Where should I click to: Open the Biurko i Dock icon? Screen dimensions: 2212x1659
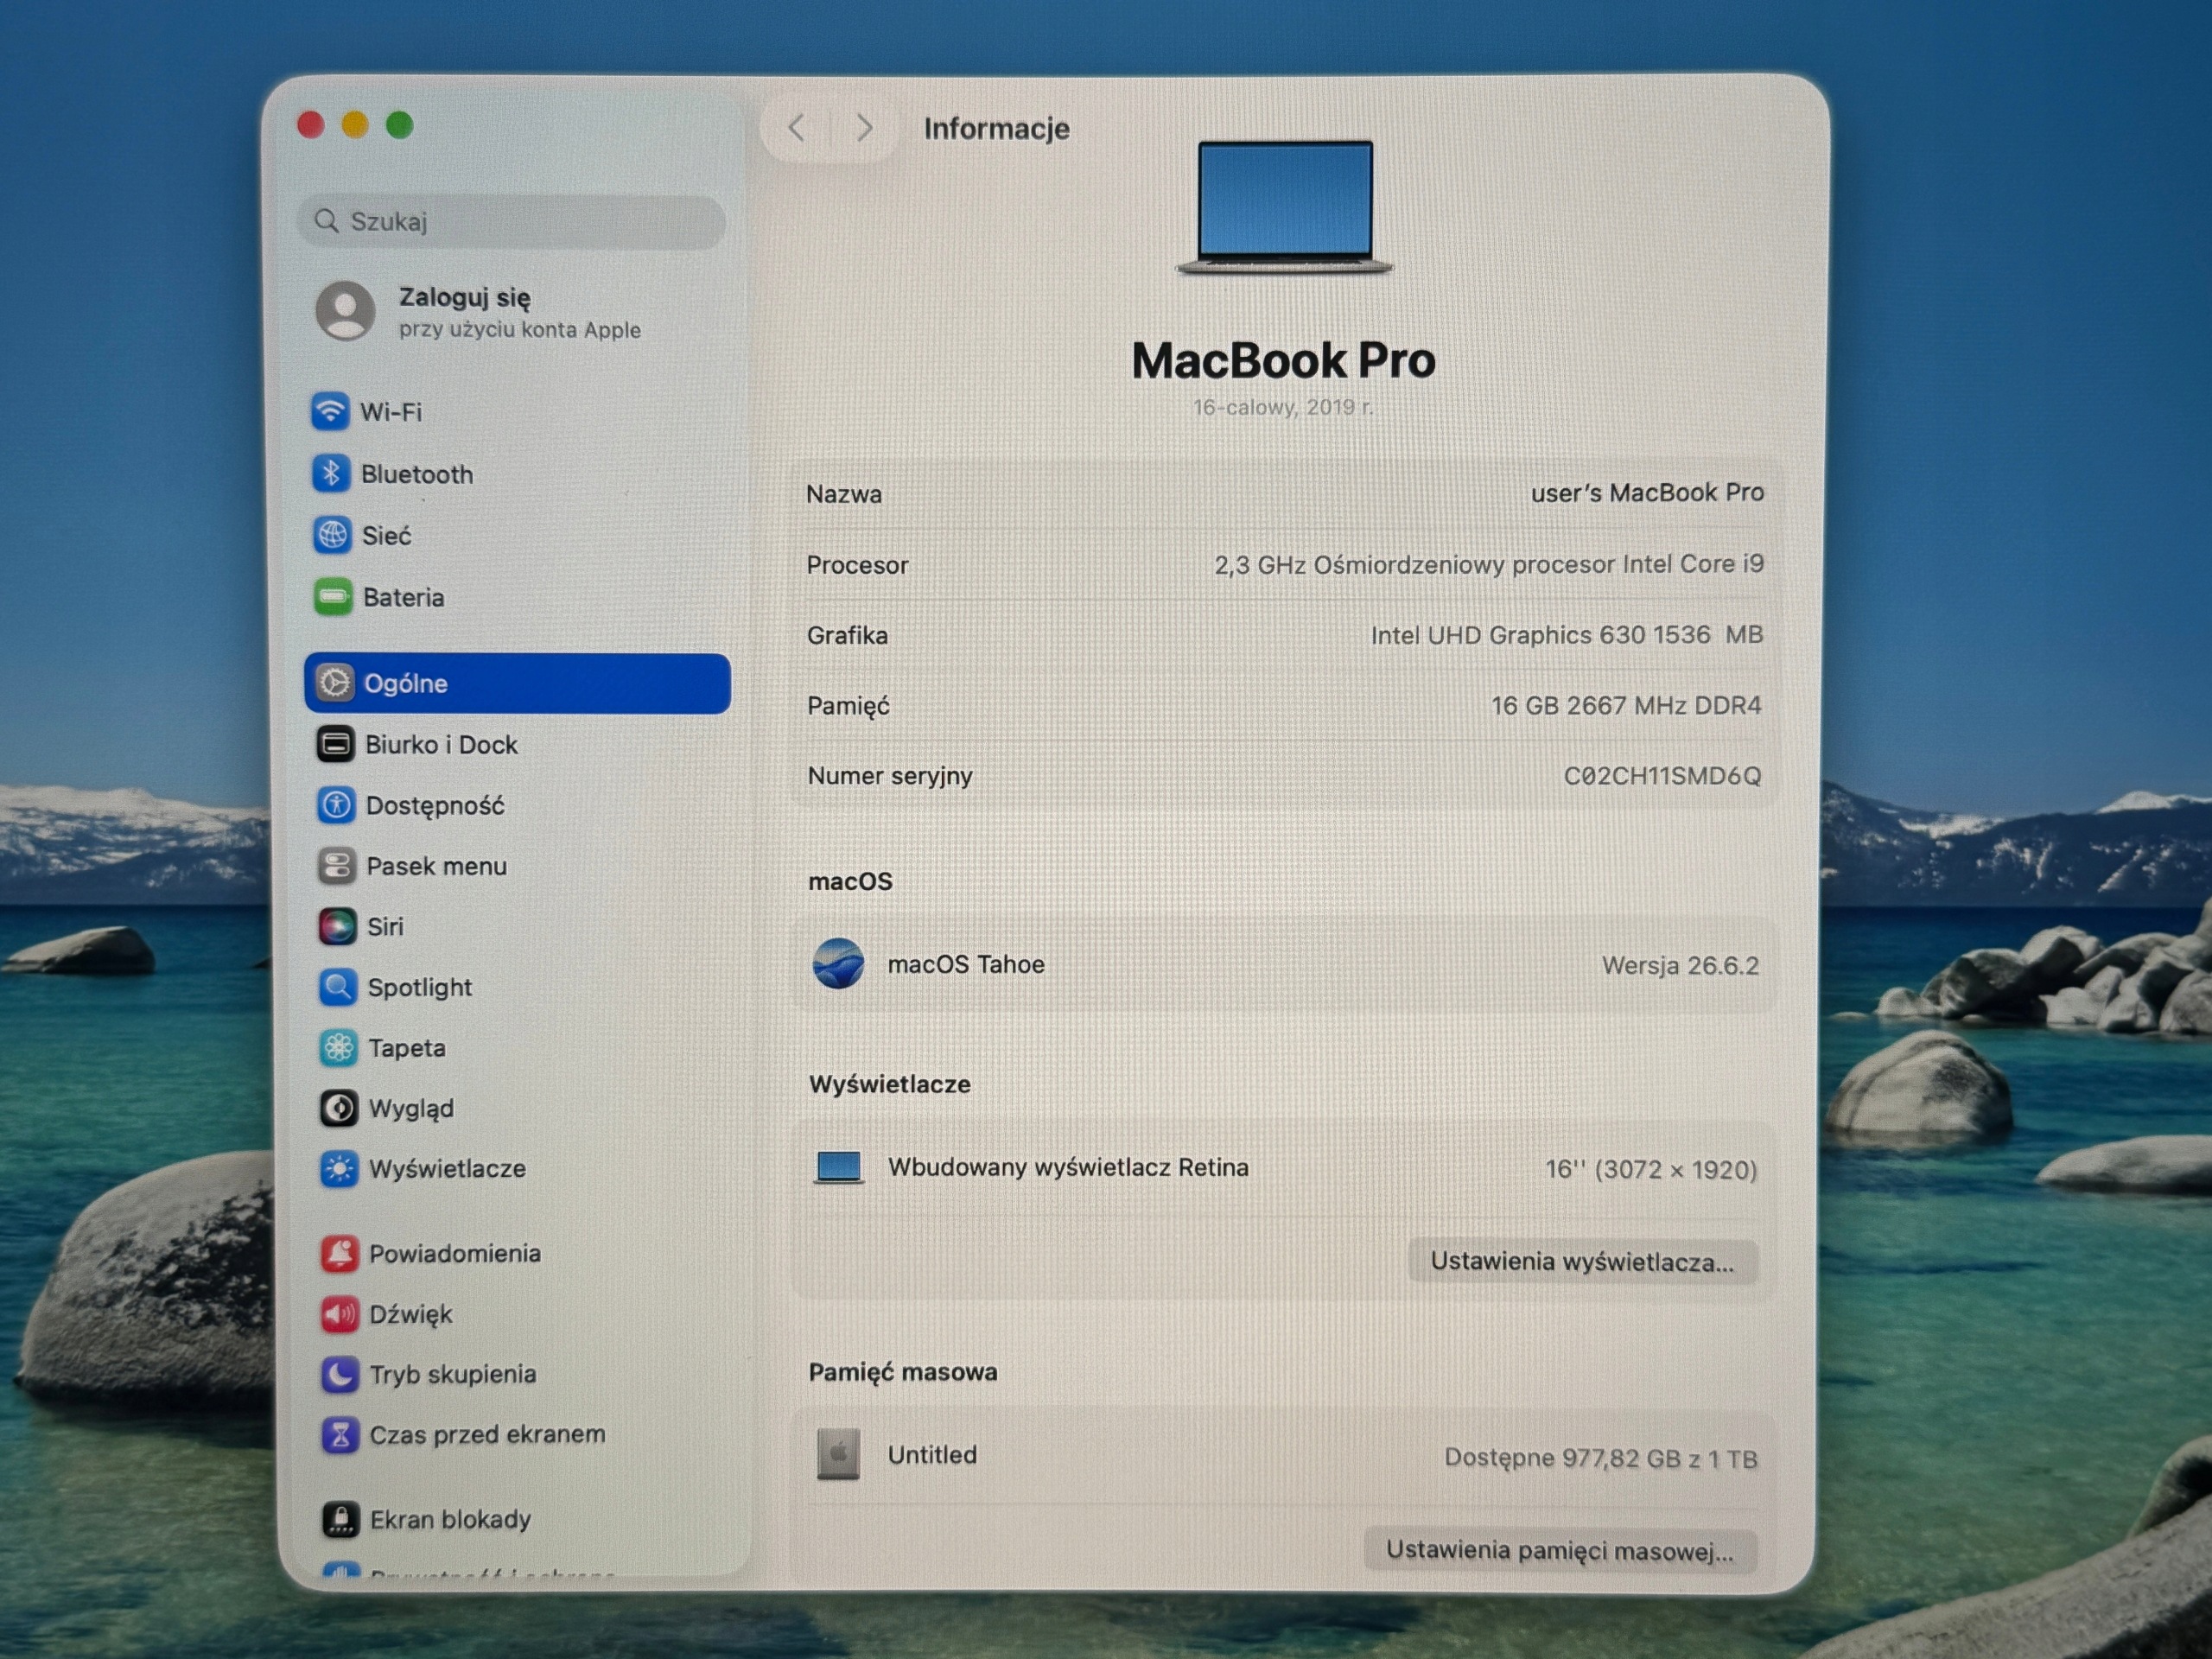335,744
